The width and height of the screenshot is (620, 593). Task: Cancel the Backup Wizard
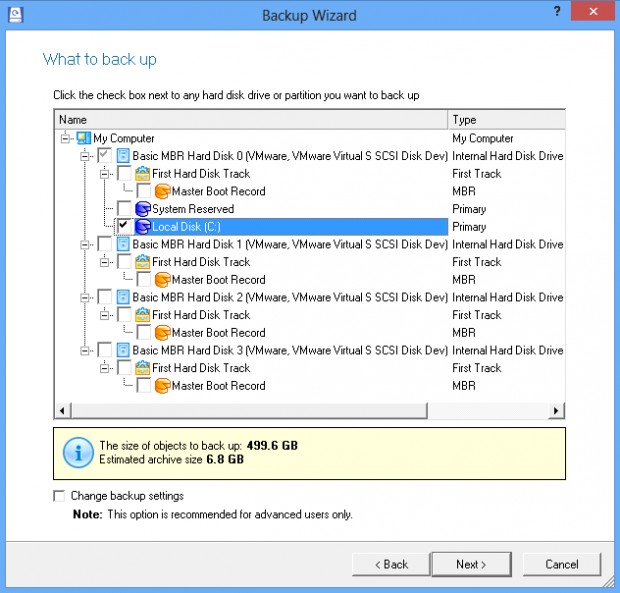[x=562, y=564]
